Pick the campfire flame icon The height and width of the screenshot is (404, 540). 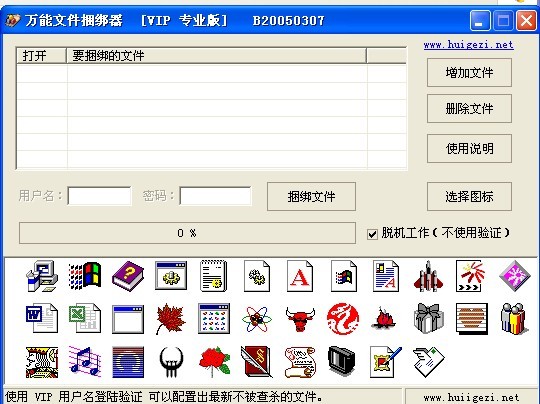coord(384,318)
